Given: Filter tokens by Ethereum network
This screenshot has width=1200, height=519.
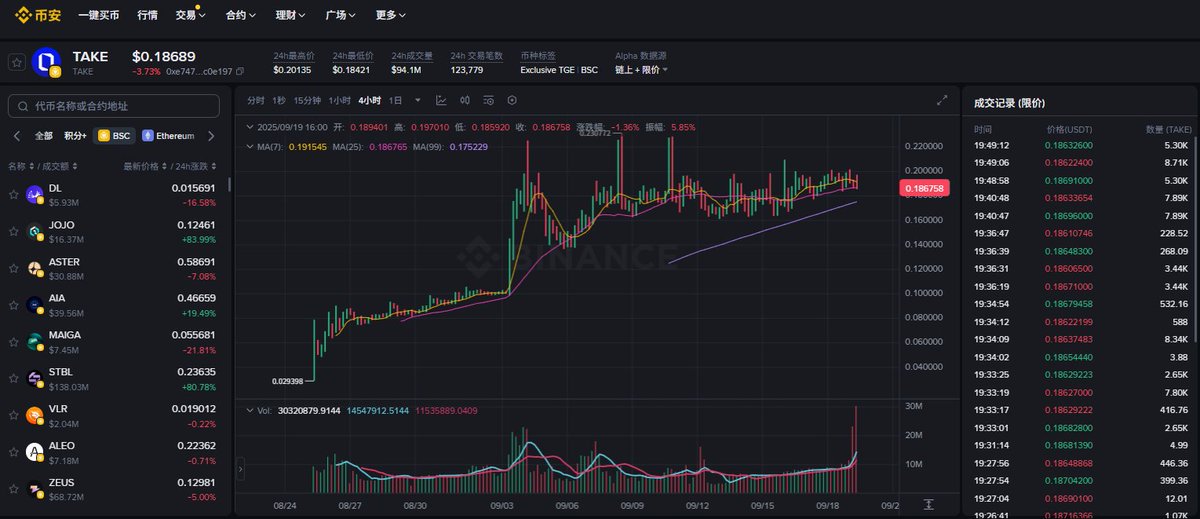Looking at the screenshot, I should pyautogui.click(x=168, y=135).
